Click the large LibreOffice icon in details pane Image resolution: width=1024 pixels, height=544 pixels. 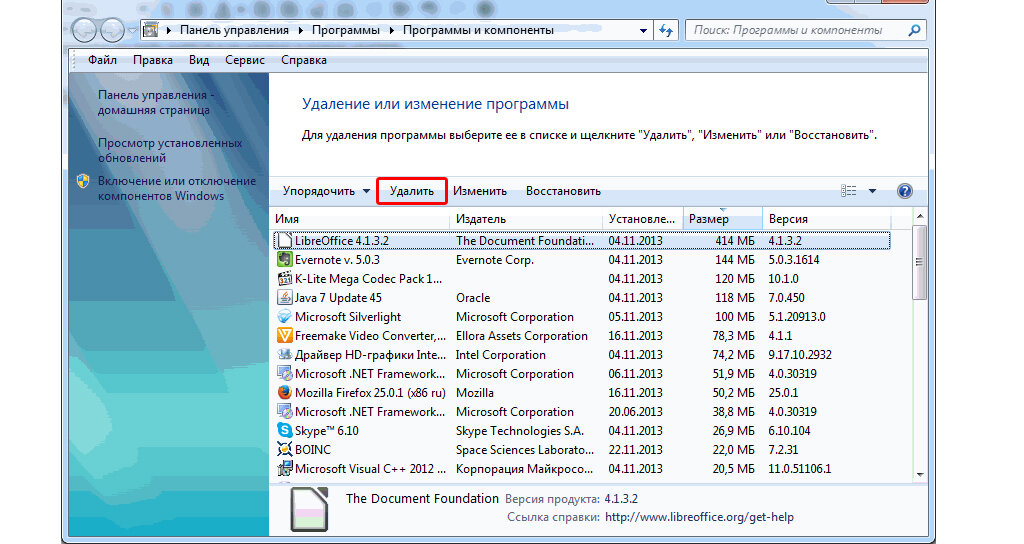309,509
